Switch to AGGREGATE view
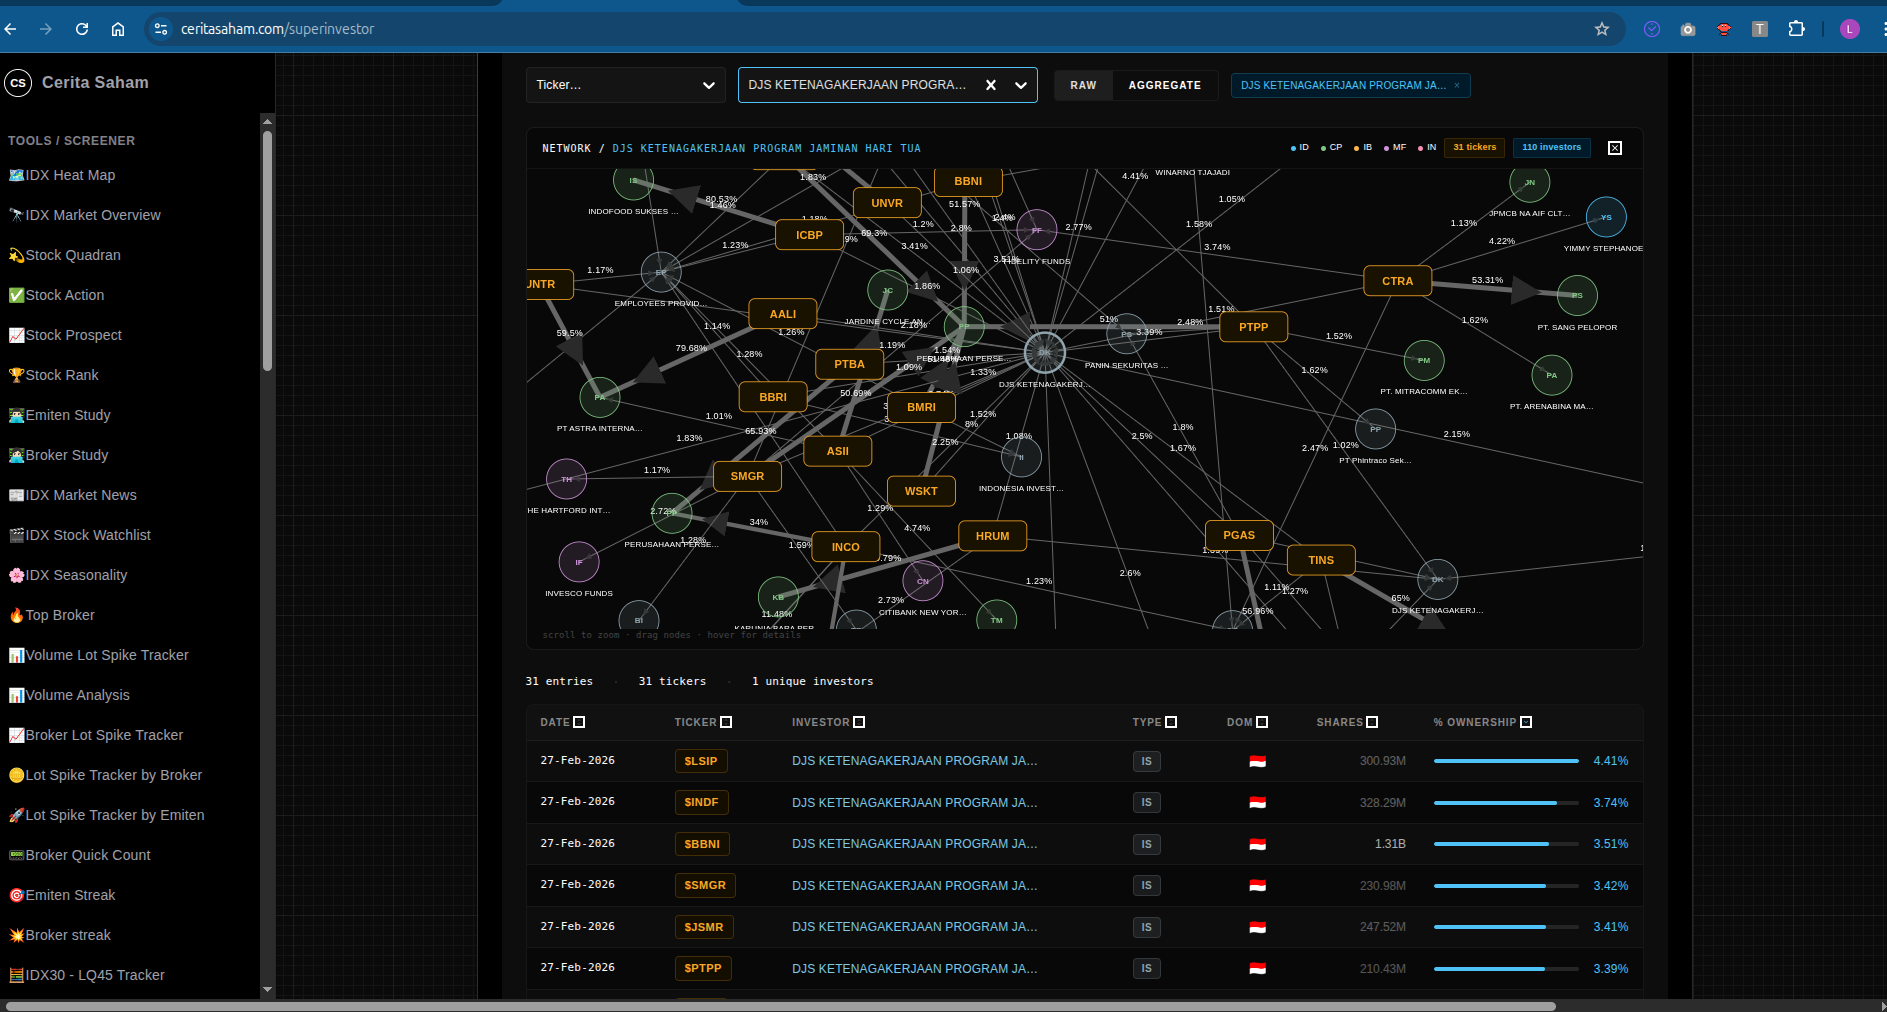 click(1164, 86)
